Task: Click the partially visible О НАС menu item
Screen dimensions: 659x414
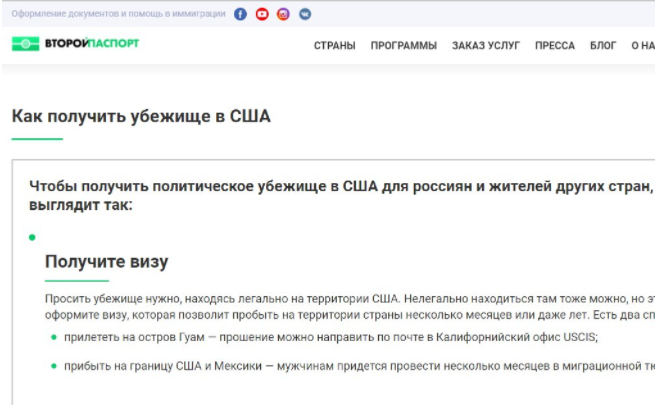Action: click(642, 46)
